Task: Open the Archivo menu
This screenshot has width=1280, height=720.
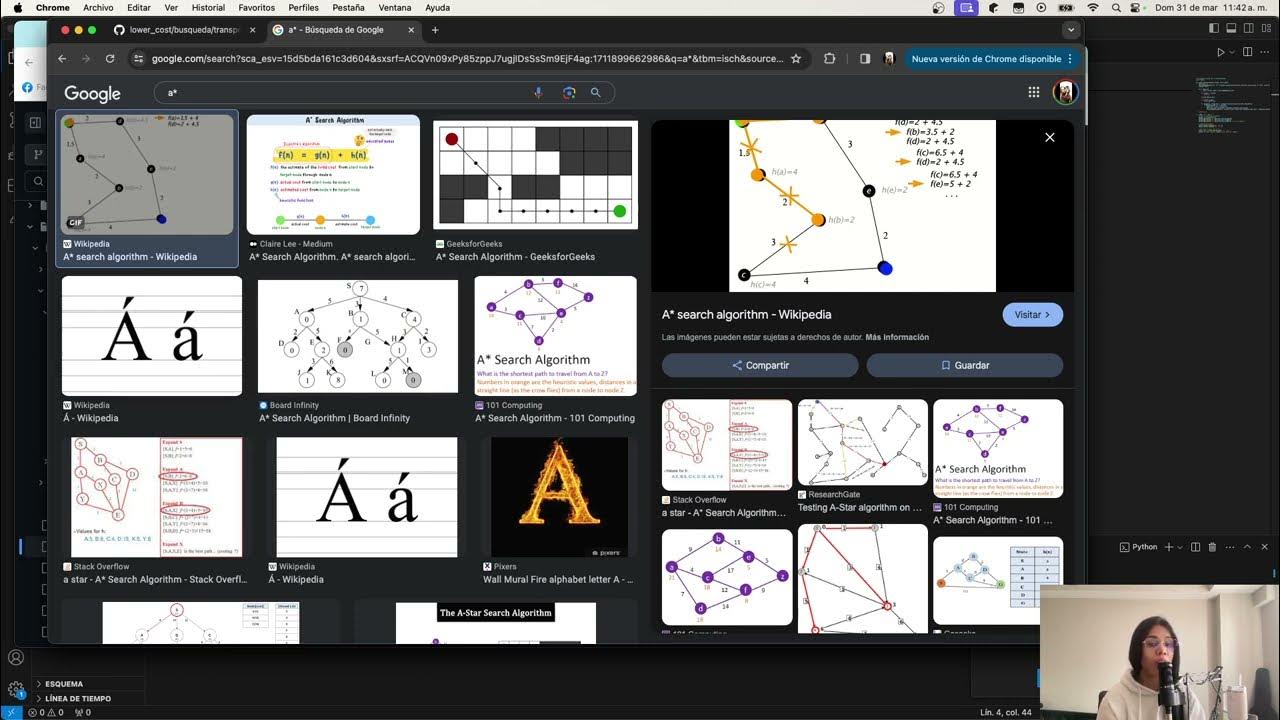Action: pos(98,7)
